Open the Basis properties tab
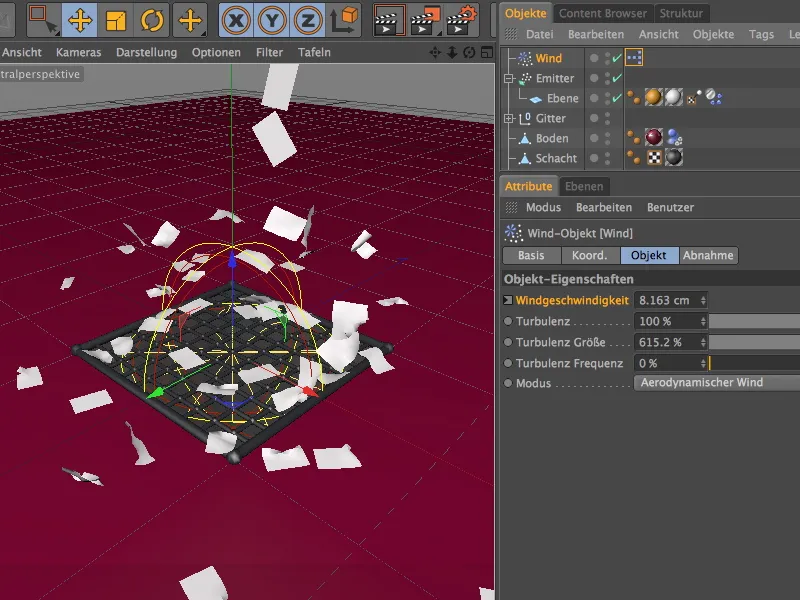 531,255
